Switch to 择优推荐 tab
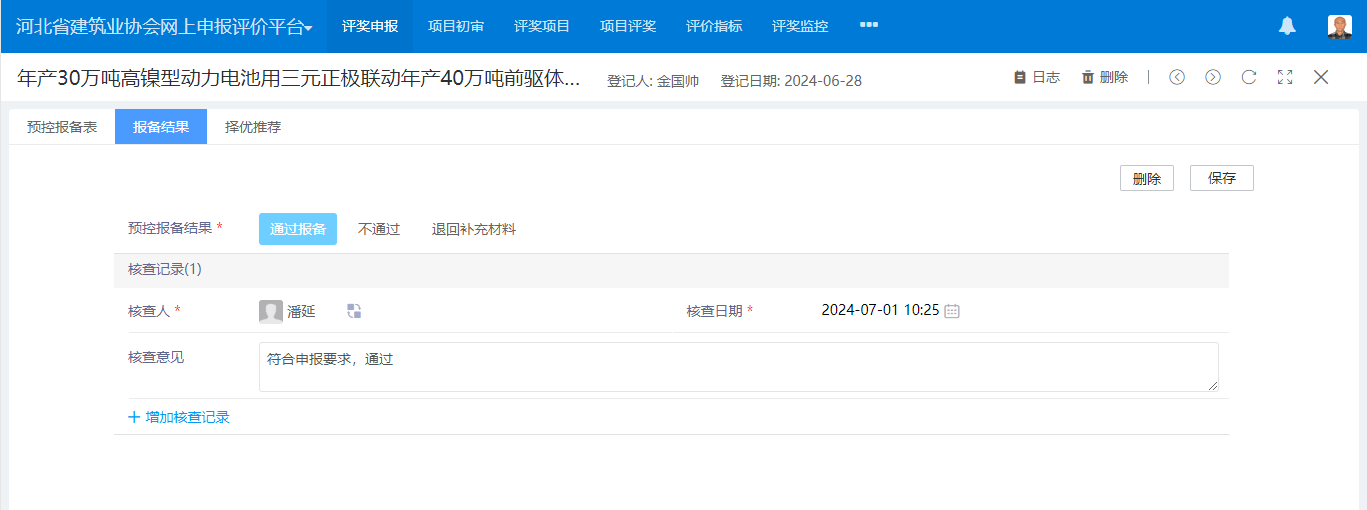The image size is (1367, 510). tap(253, 127)
